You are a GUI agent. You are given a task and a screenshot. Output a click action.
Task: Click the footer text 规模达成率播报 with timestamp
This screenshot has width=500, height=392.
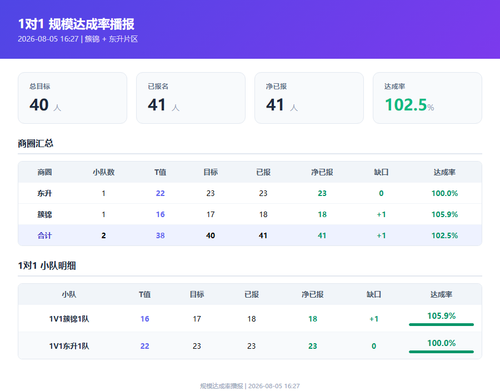(250, 386)
